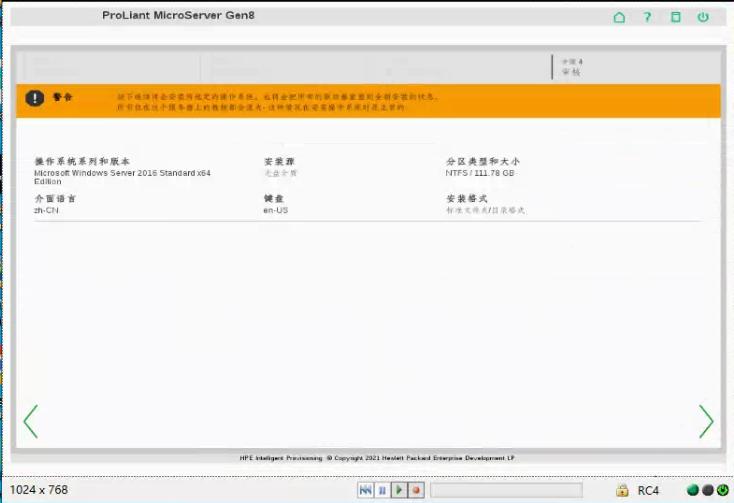
Task: Click the green power status icon in status bar
Action: (723, 490)
